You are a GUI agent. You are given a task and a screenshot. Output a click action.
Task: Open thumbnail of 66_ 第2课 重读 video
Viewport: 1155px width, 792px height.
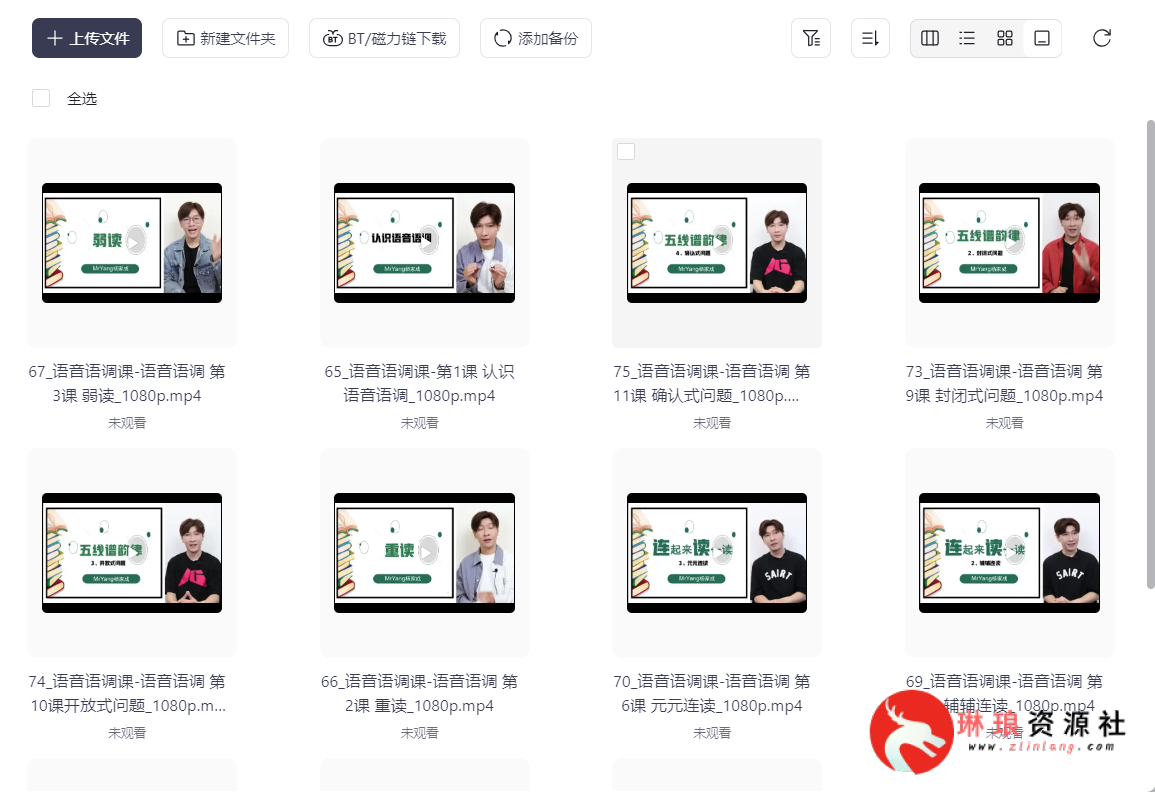[x=424, y=553]
